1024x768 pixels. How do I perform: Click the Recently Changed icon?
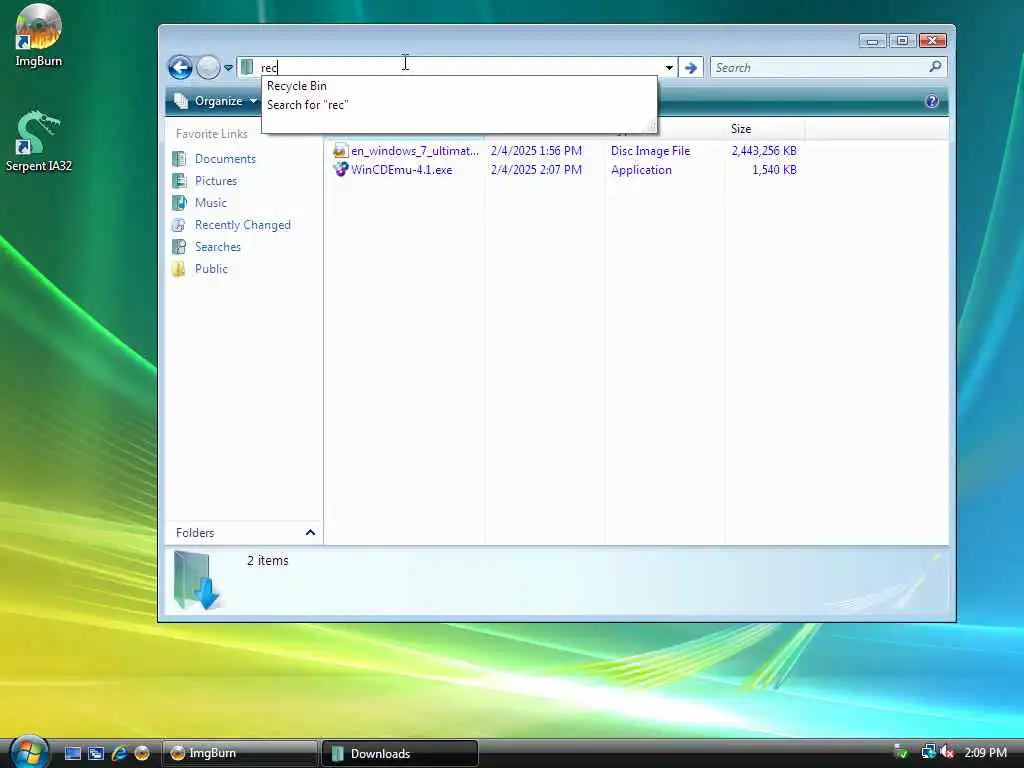click(x=179, y=225)
